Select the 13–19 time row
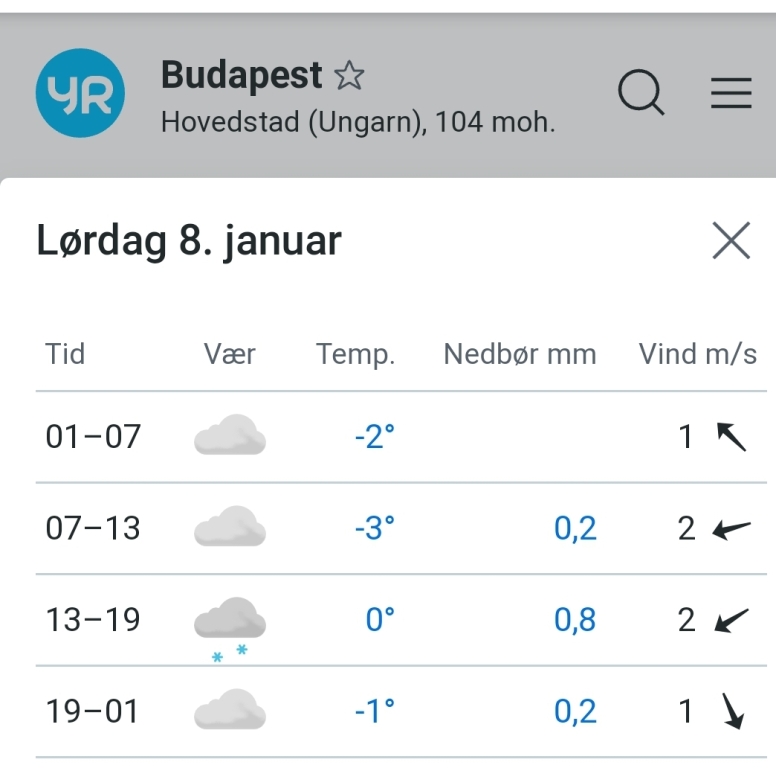 tap(401, 620)
